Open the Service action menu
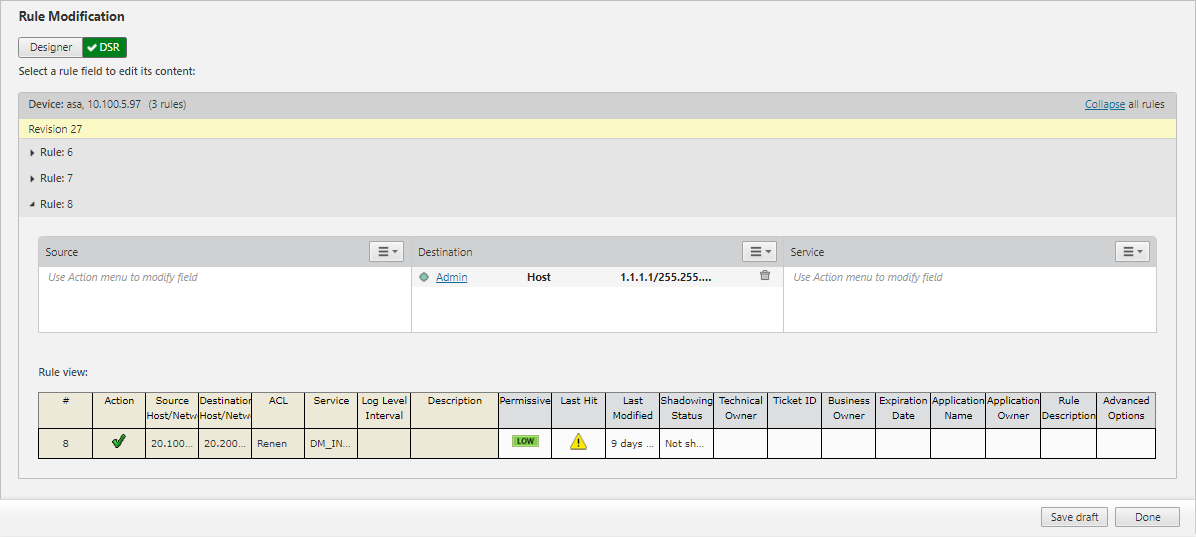Viewport: 1196px width, 537px height. pos(1132,252)
